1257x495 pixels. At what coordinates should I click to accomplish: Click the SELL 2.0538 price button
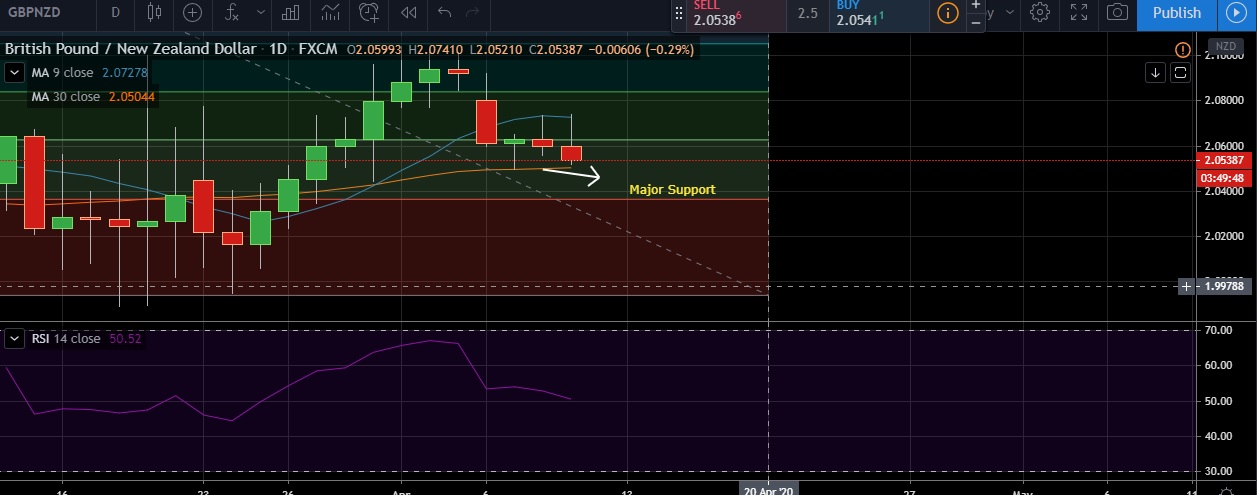tap(728, 14)
